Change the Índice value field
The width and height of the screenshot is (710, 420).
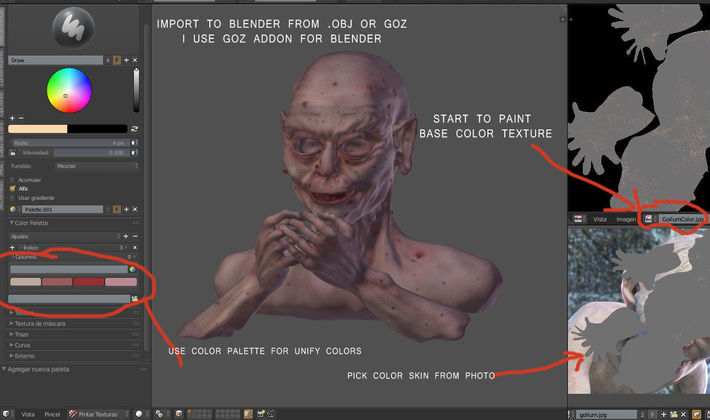[x=74, y=248]
